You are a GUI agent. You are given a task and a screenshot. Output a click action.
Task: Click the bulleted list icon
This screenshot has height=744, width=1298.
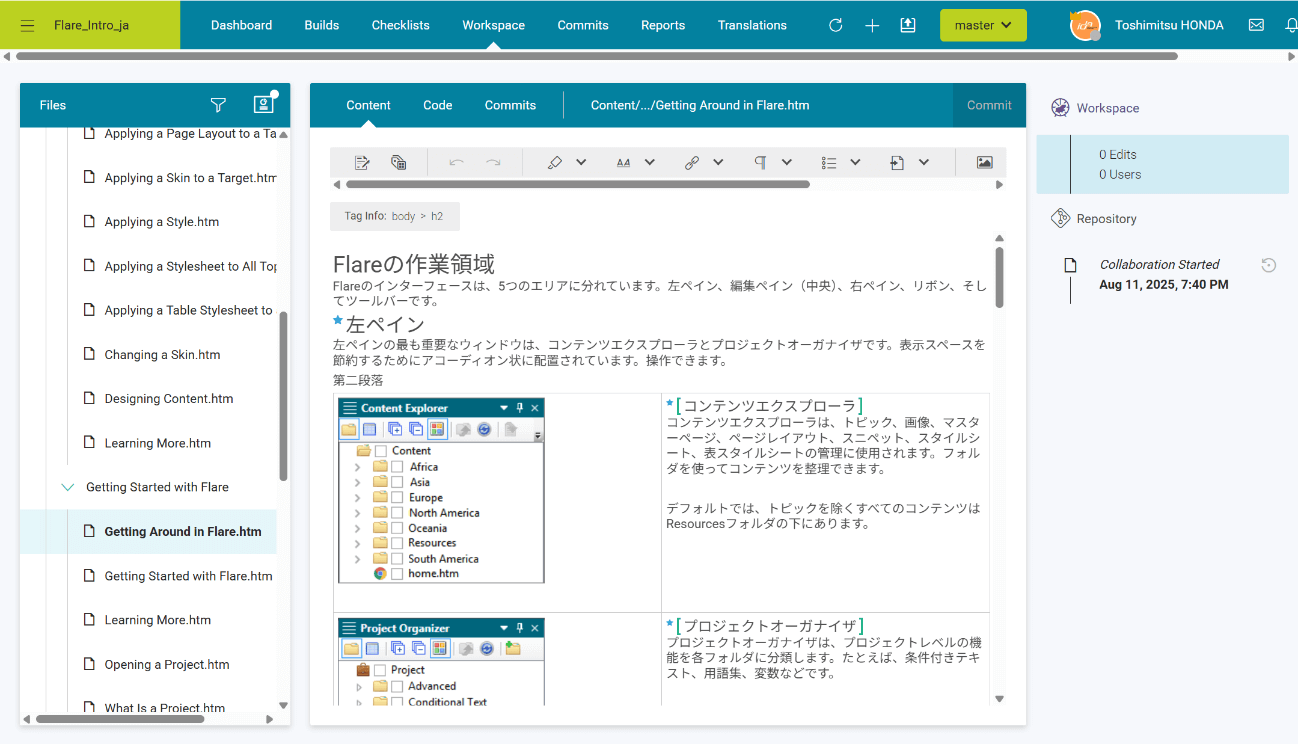click(x=828, y=162)
